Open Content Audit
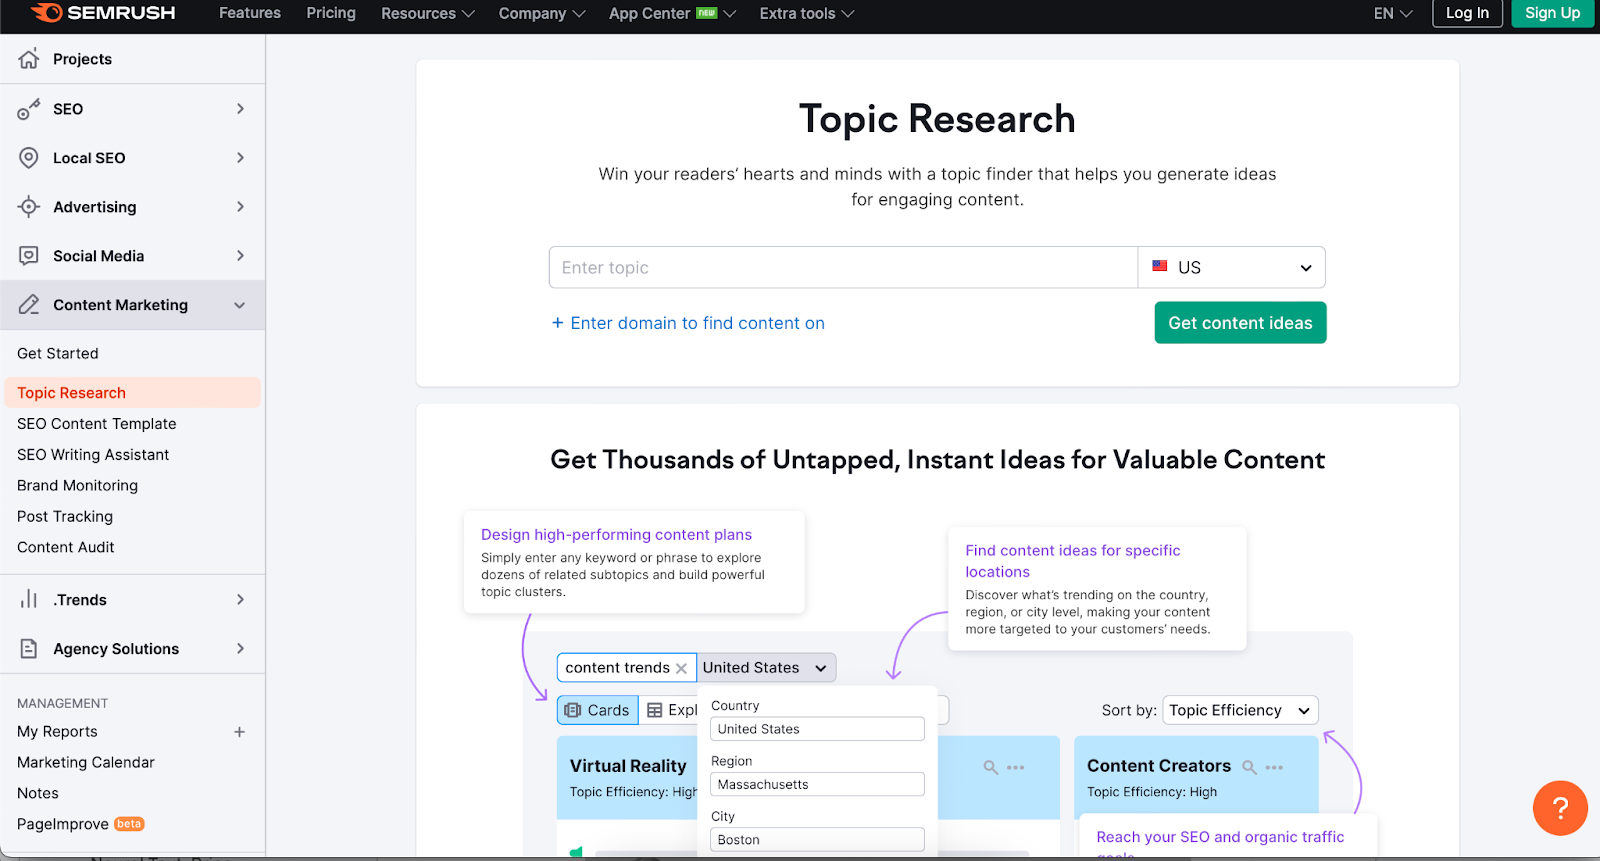Viewport: 1600px width, 861px height. pos(66,548)
